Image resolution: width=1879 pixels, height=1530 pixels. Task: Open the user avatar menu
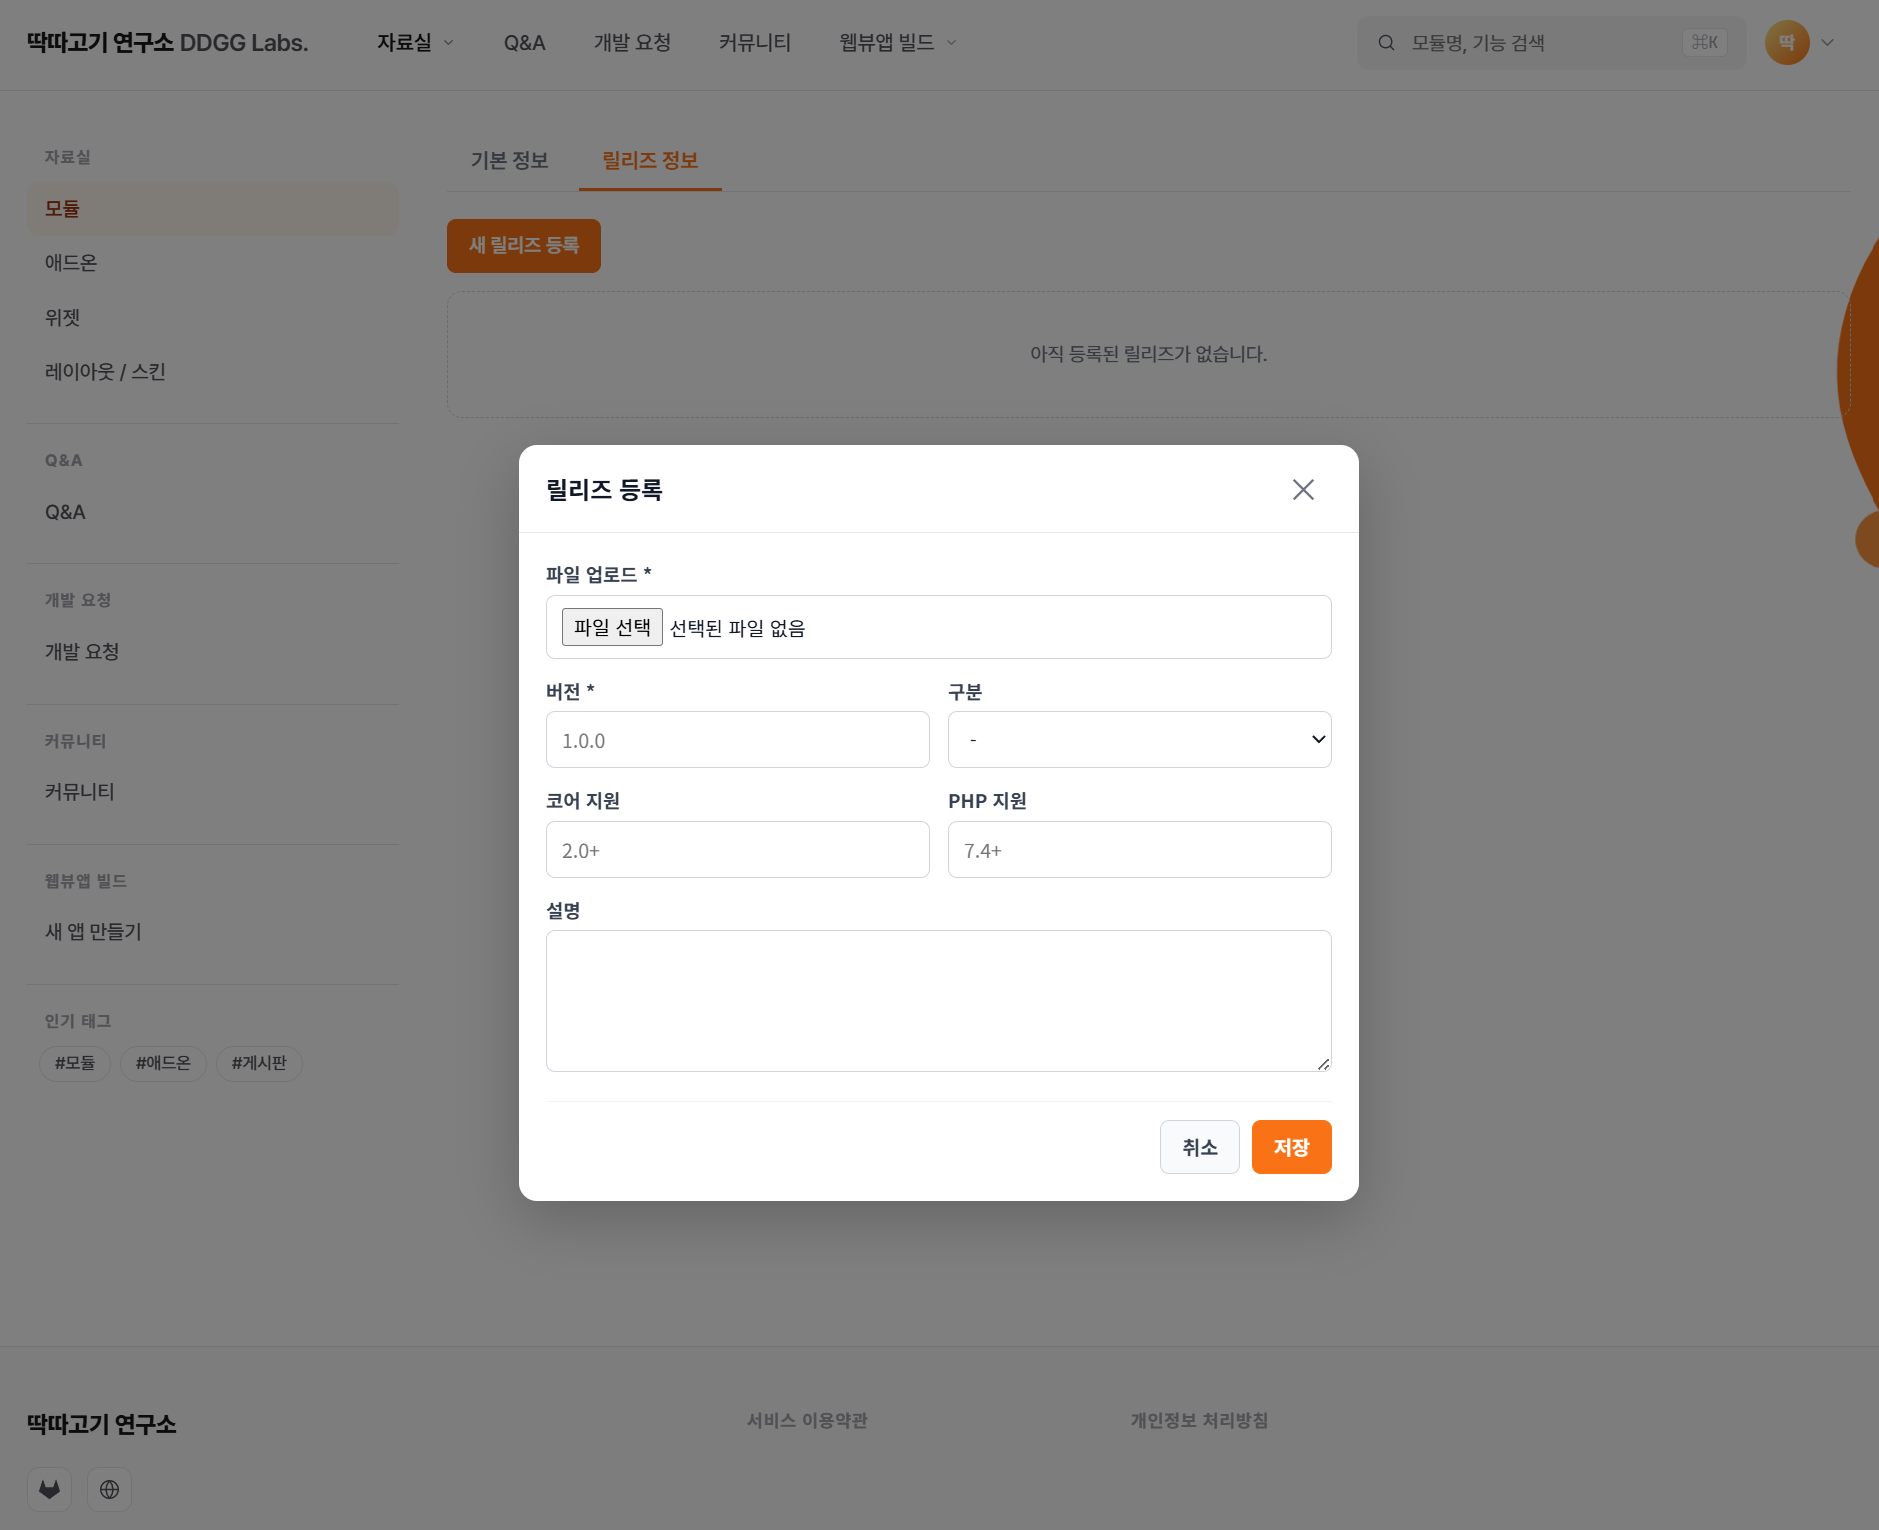click(1787, 43)
